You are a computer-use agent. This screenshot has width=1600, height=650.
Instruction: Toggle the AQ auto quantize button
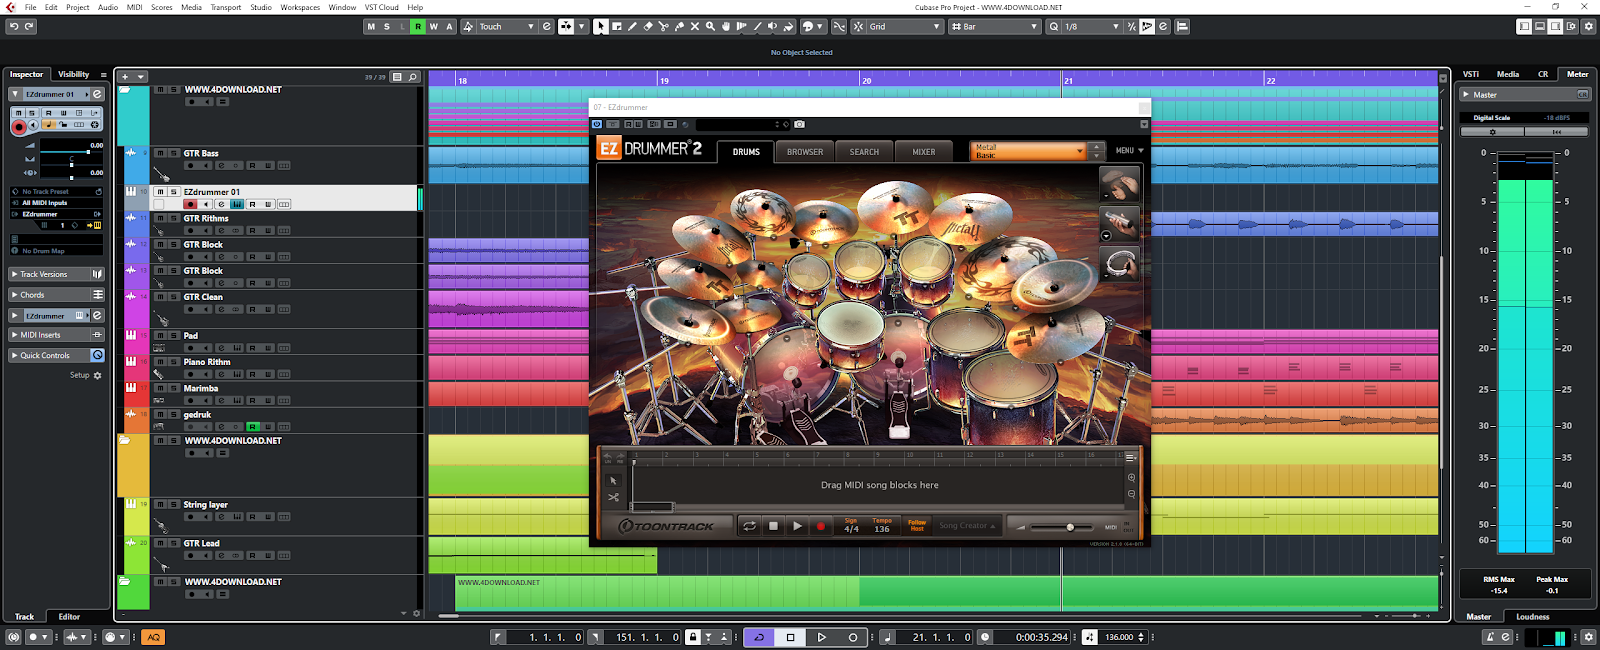point(153,637)
